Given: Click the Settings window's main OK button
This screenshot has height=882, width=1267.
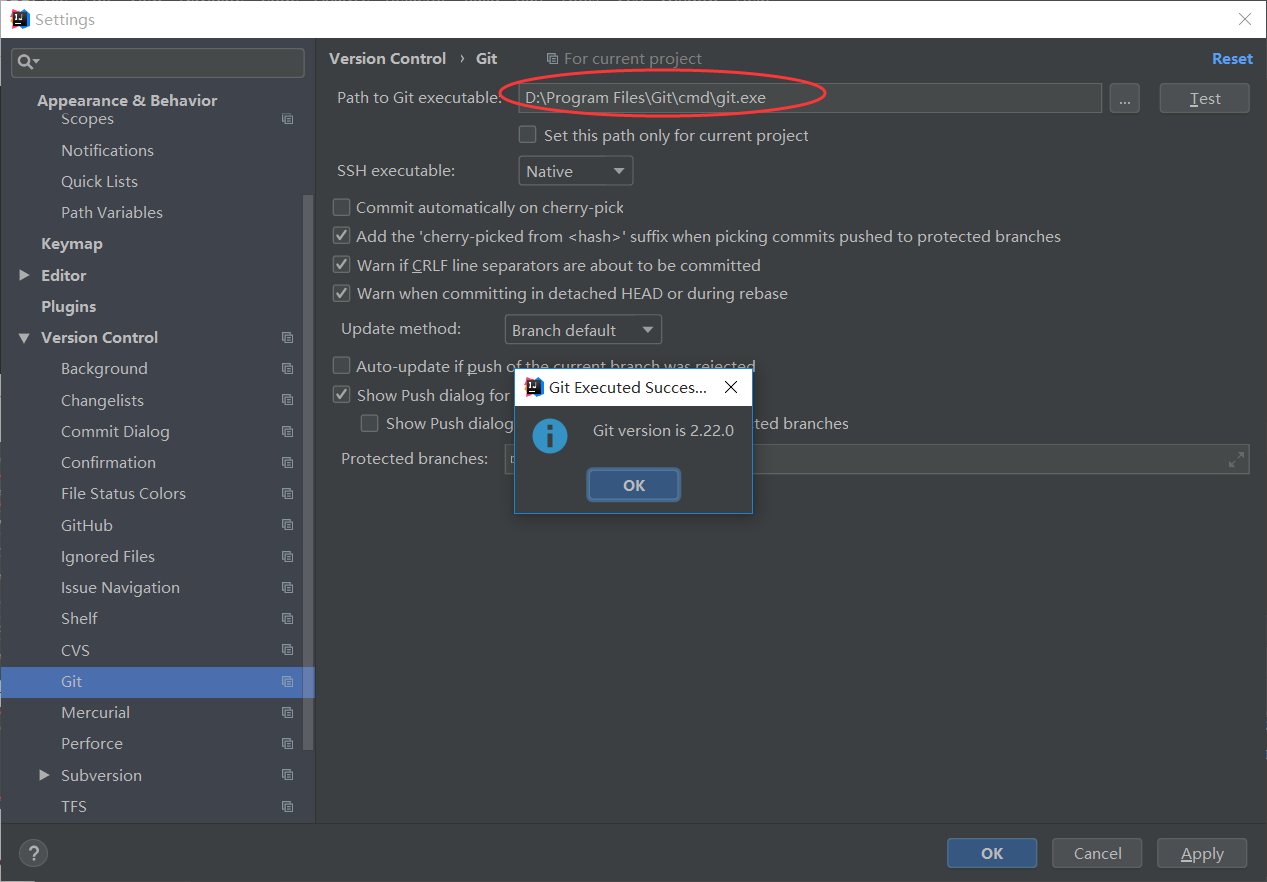Looking at the screenshot, I should click(992, 853).
